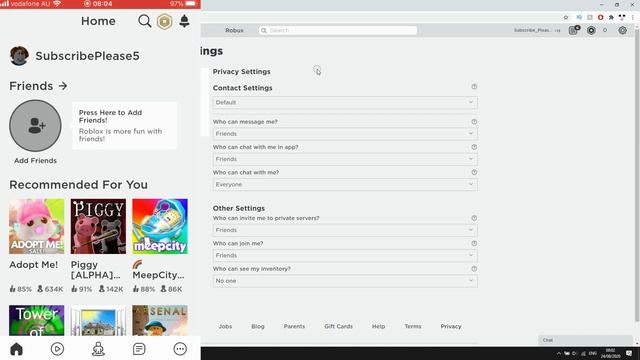Screen dimensions: 640x360
Task: Open the Arsenal game thumbnail
Action: [x=160, y=320]
